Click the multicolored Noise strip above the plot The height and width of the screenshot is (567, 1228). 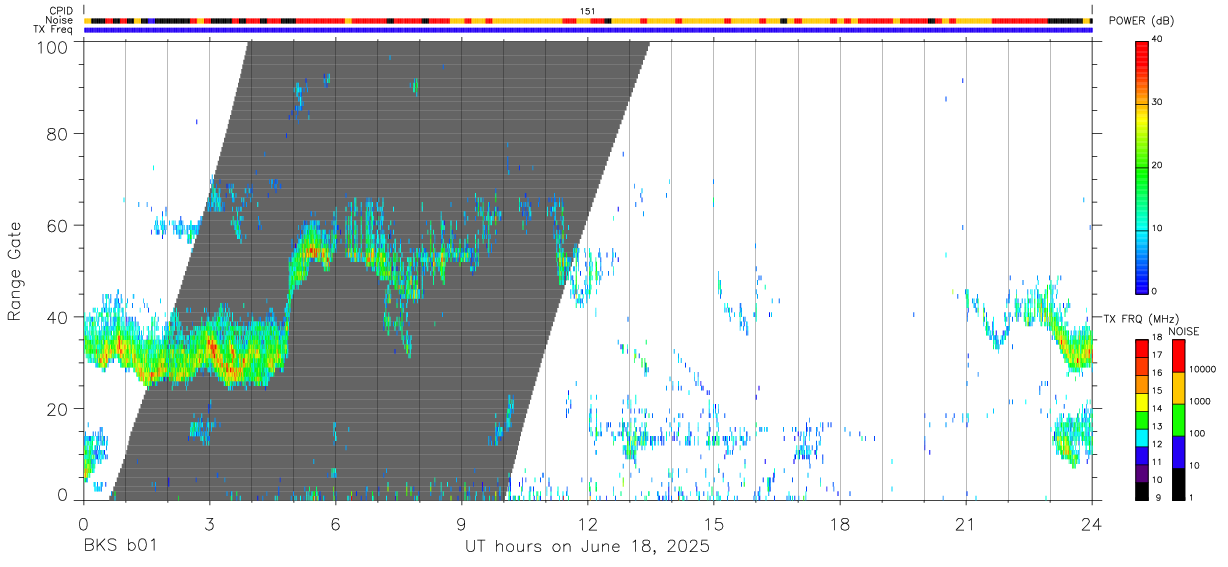point(587,20)
